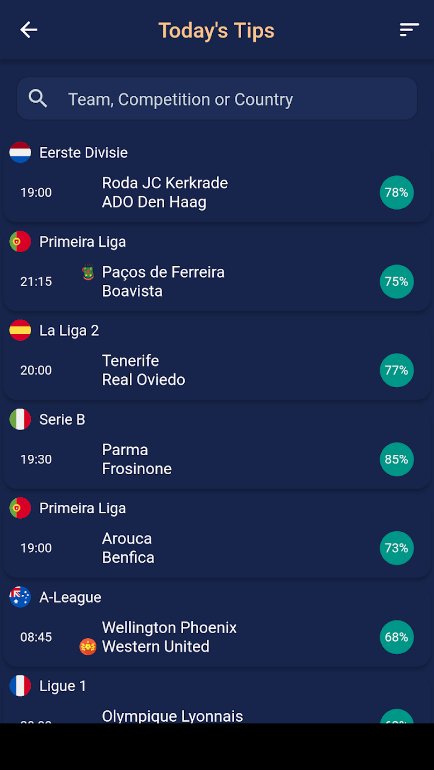
Task: Open the Wellington Phoenix match tip
Action: point(217,637)
